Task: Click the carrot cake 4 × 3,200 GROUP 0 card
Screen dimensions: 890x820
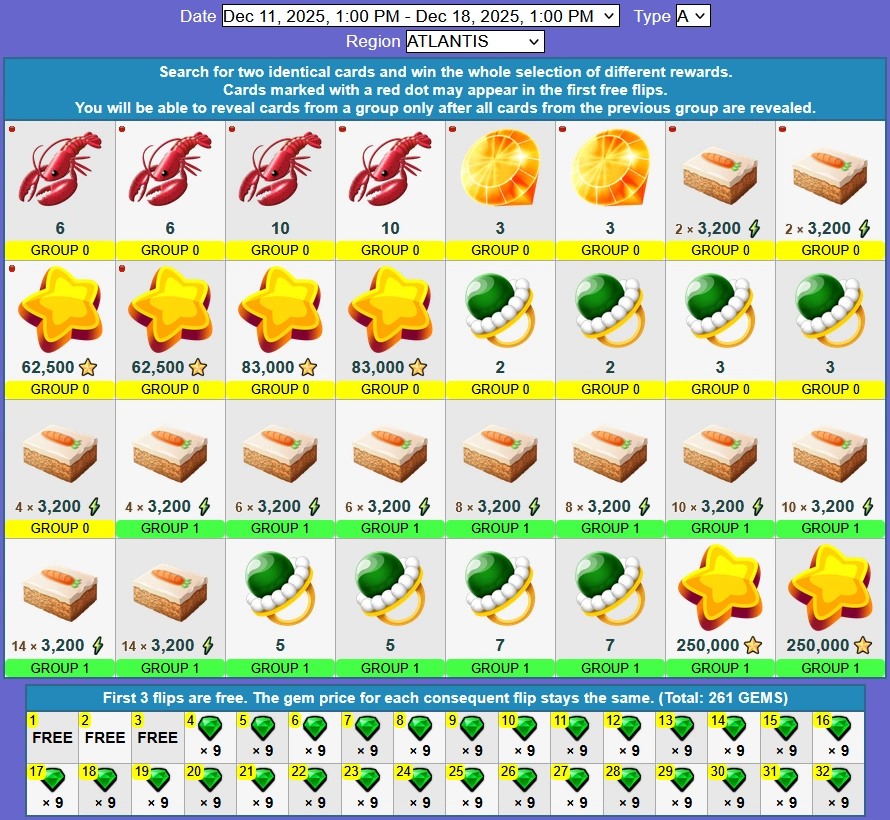Action: pyautogui.click(x=60, y=469)
